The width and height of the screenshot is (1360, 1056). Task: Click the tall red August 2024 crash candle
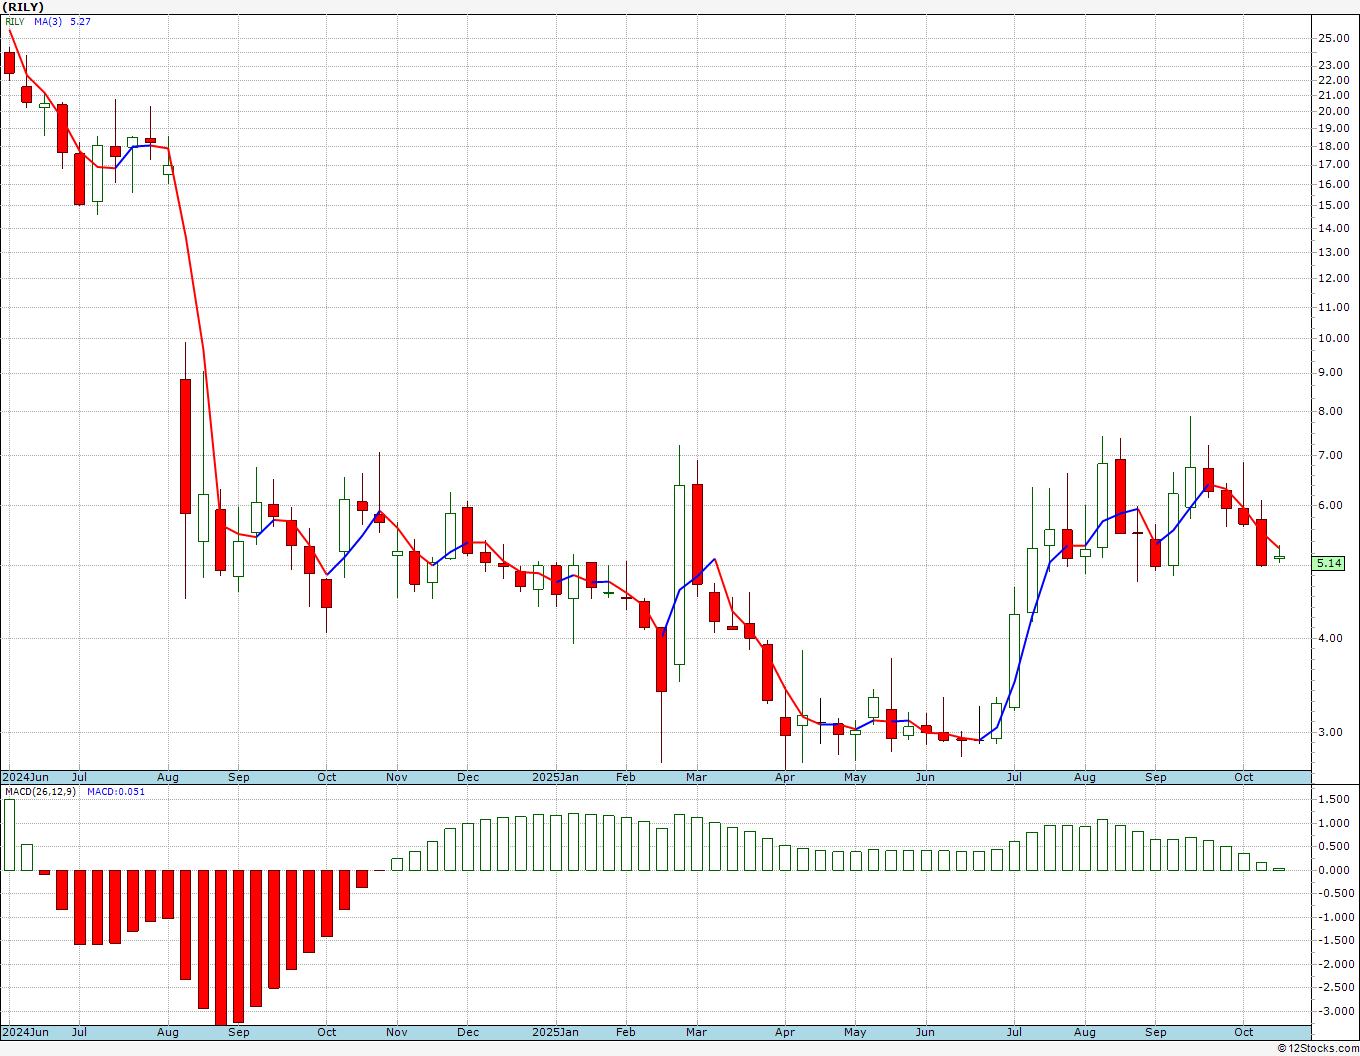(185, 446)
